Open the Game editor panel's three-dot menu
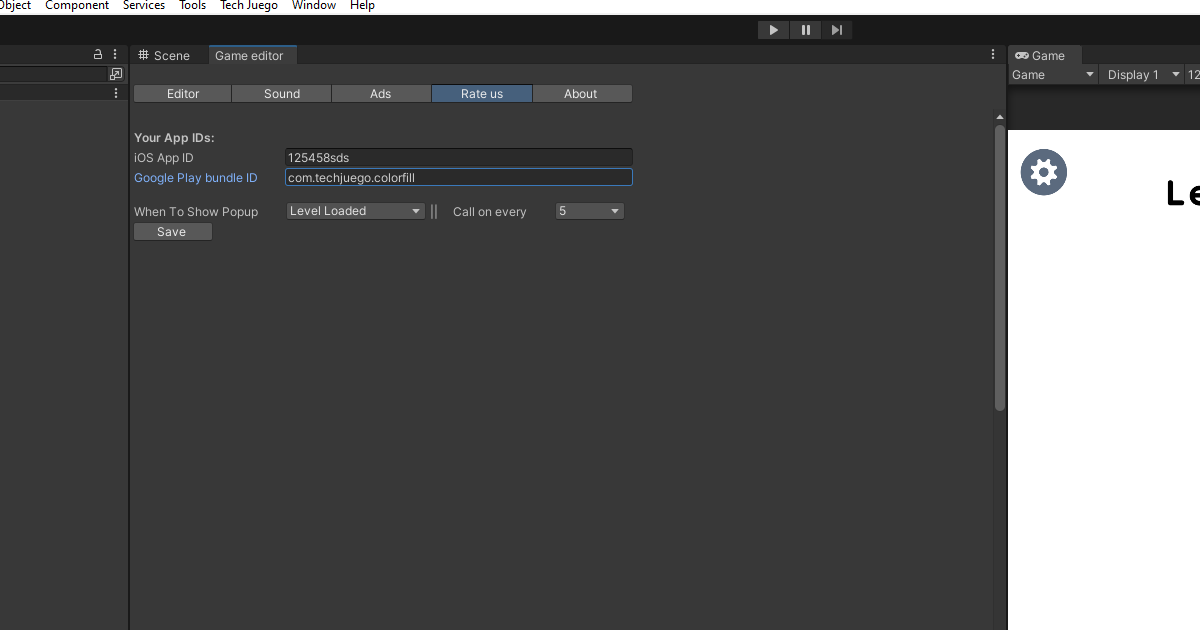 [993, 54]
